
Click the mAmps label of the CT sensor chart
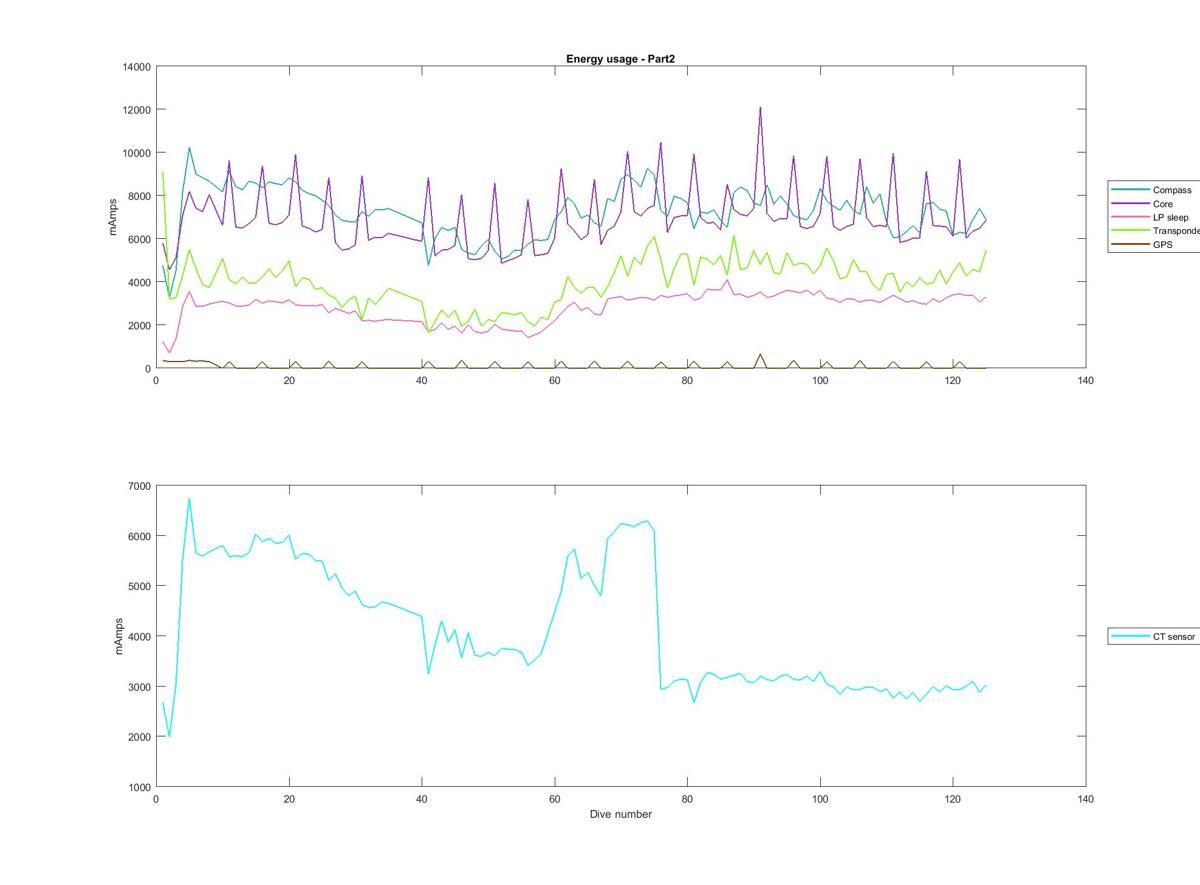pyautogui.click(x=117, y=636)
